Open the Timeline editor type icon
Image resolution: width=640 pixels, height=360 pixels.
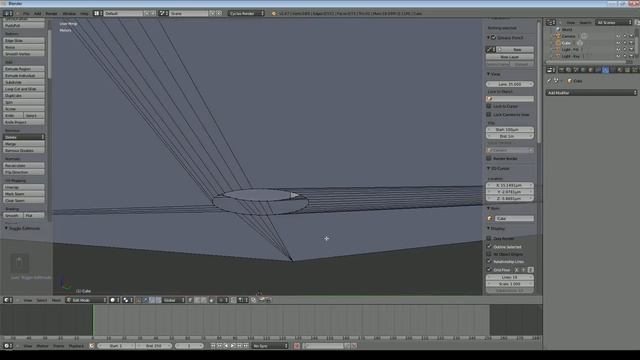click(x=8, y=346)
